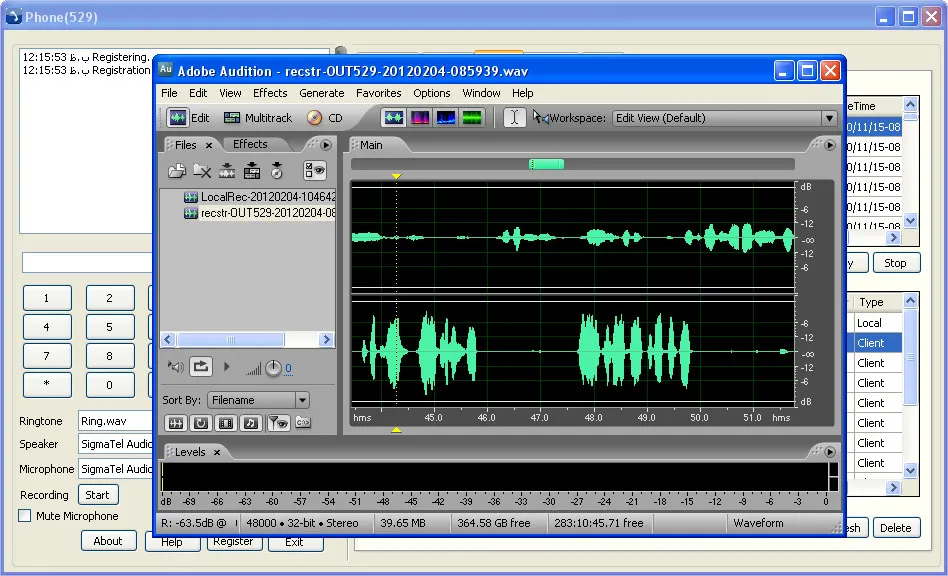Click Import File folder icon in Files panel
The width and height of the screenshot is (948, 576).
[x=177, y=171]
